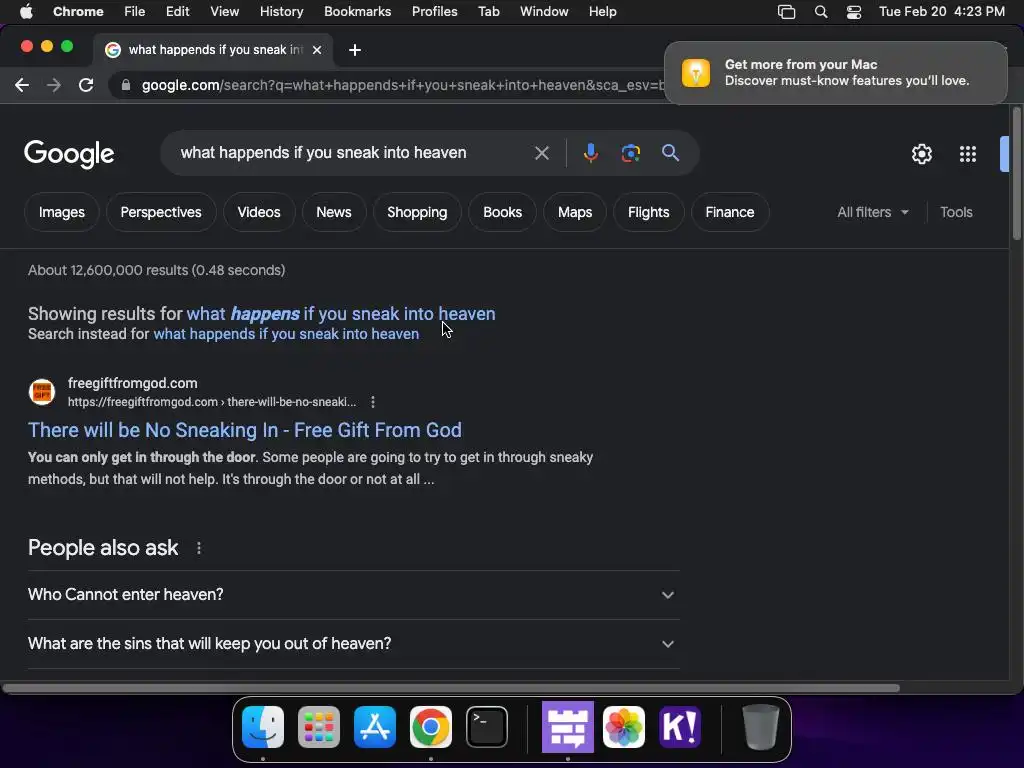Expand 'Who Cannot enter heaven?' question
Image resolution: width=1024 pixels, height=768 pixels.
click(x=353, y=595)
